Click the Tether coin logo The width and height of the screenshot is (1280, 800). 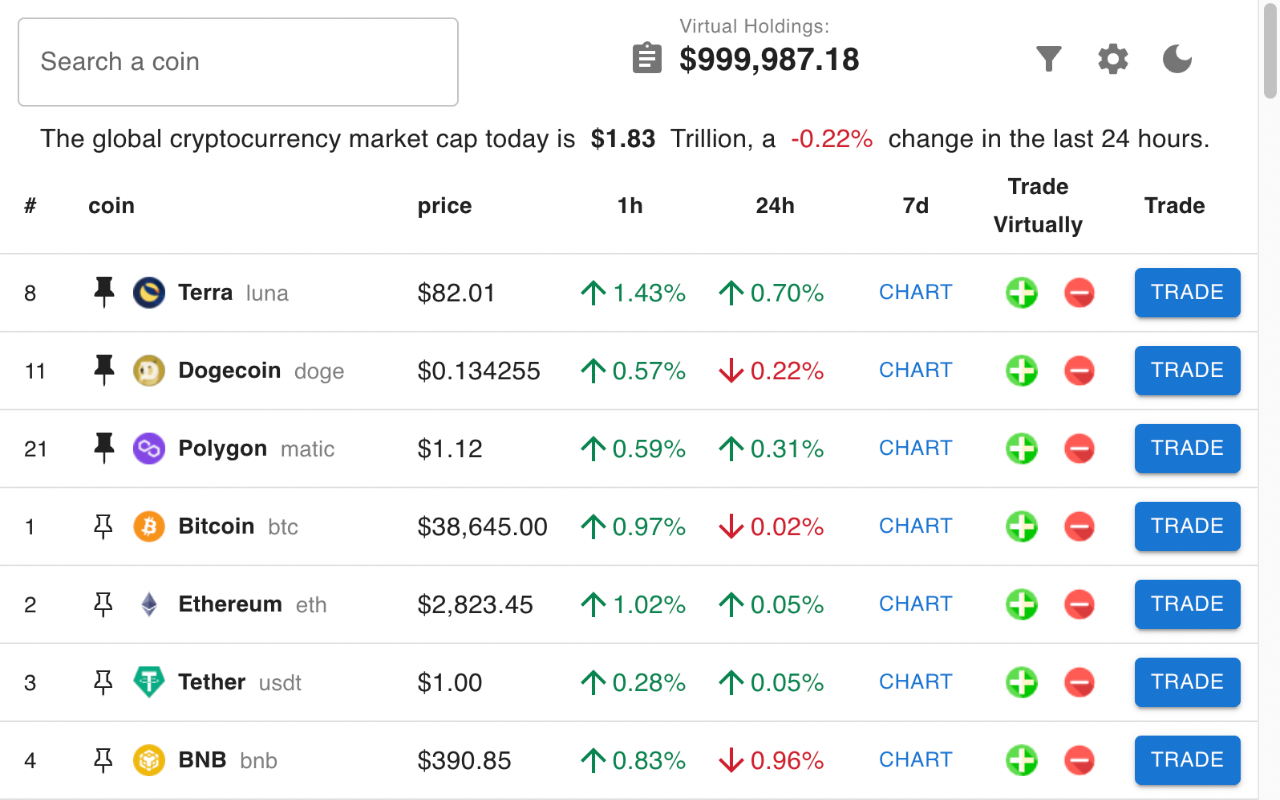pyautogui.click(x=149, y=683)
